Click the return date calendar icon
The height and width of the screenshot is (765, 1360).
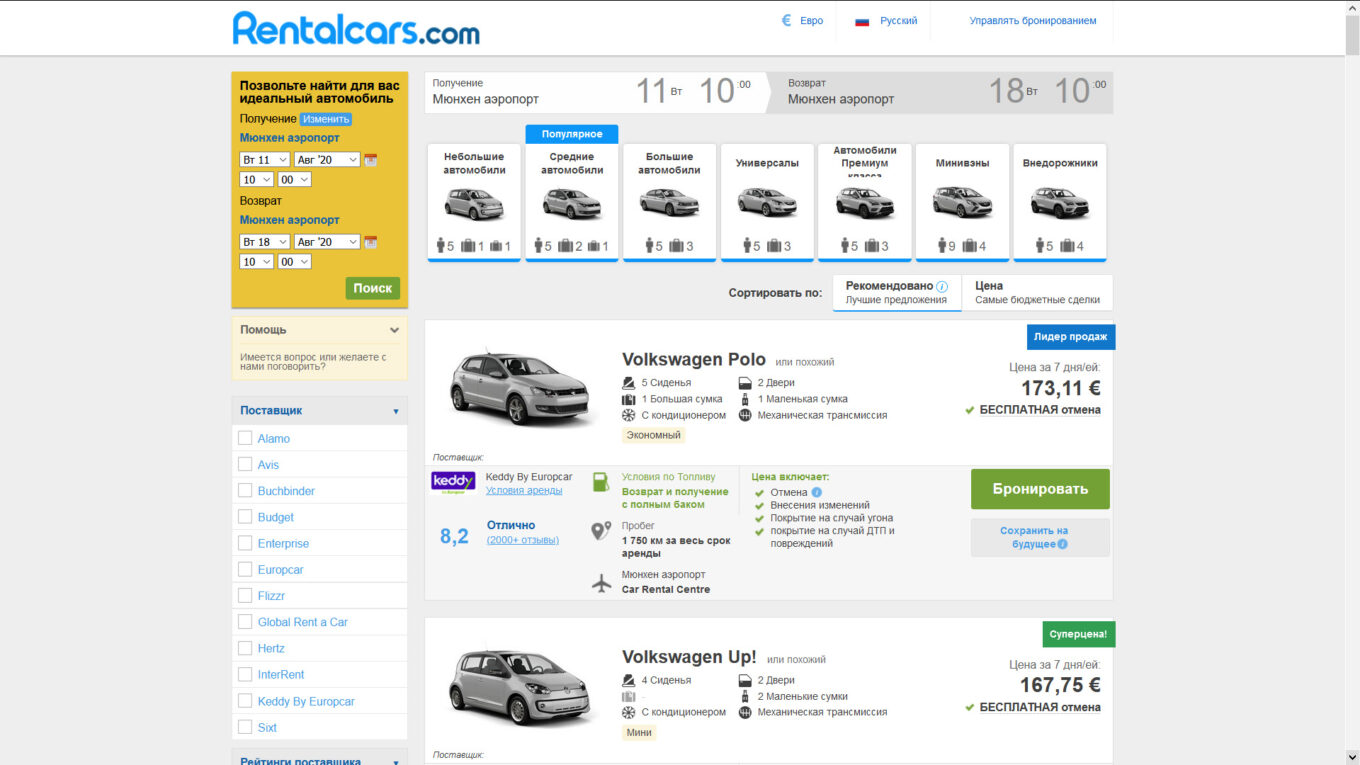coord(371,242)
